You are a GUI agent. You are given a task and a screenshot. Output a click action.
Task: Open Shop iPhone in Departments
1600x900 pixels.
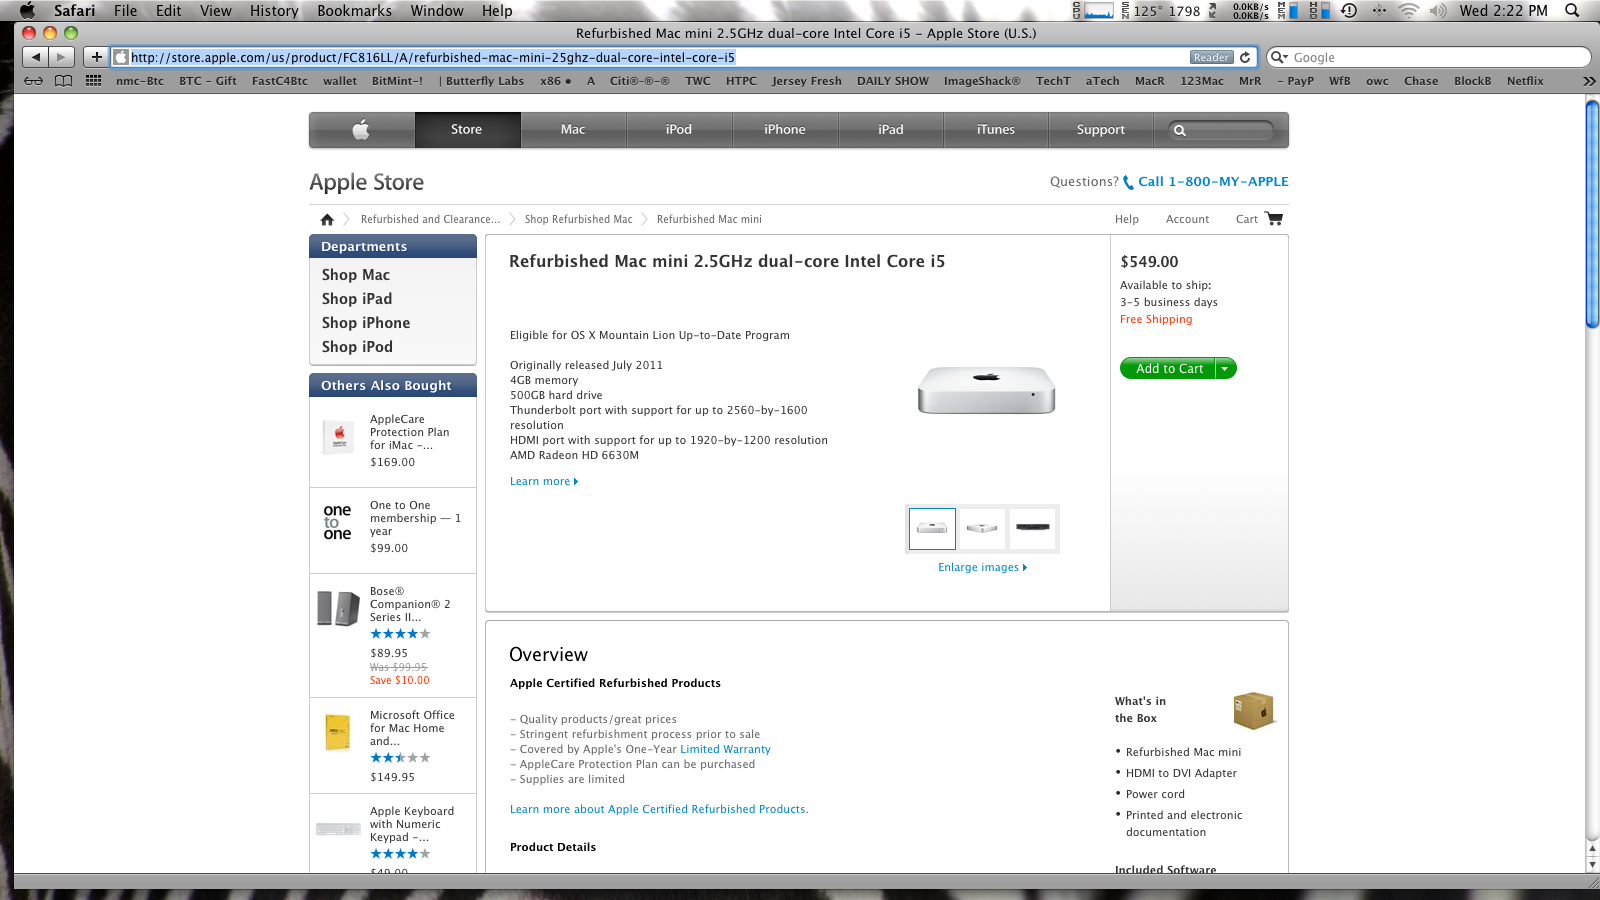pyautogui.click(x=366, y=323)
